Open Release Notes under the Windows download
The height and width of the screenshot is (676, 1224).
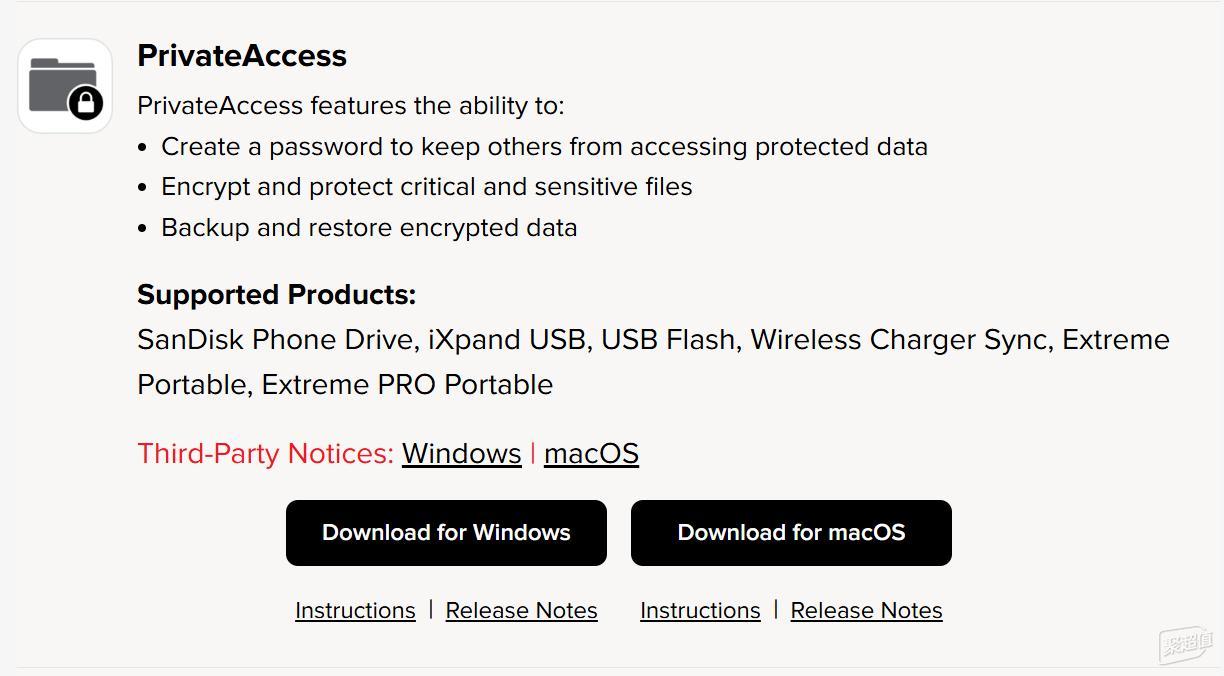tap(521, 610)
